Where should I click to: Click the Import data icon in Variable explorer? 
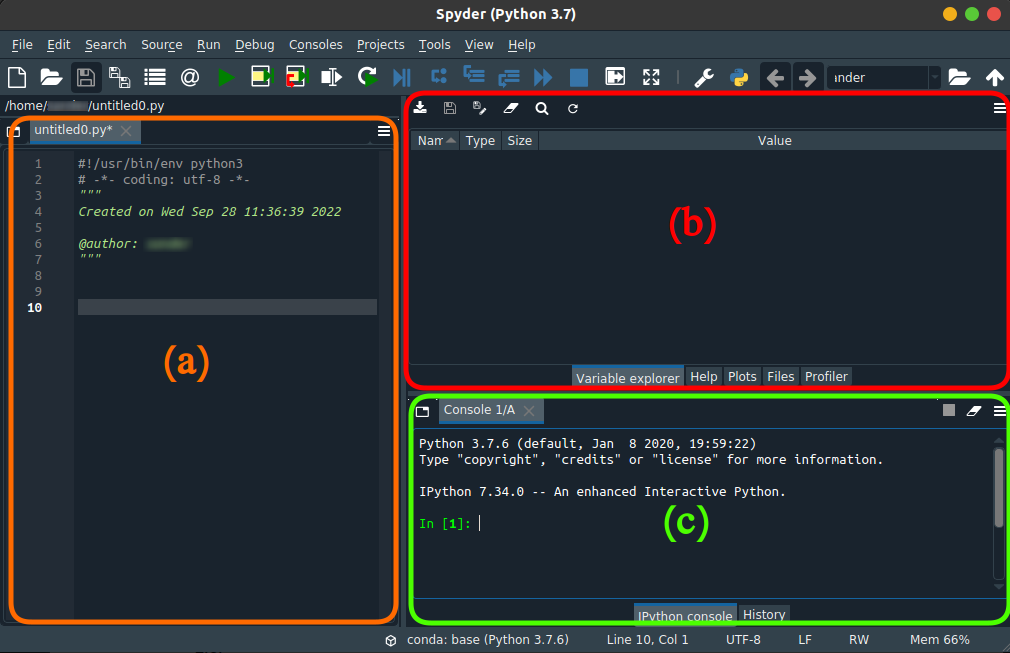[x=421, y=108]
